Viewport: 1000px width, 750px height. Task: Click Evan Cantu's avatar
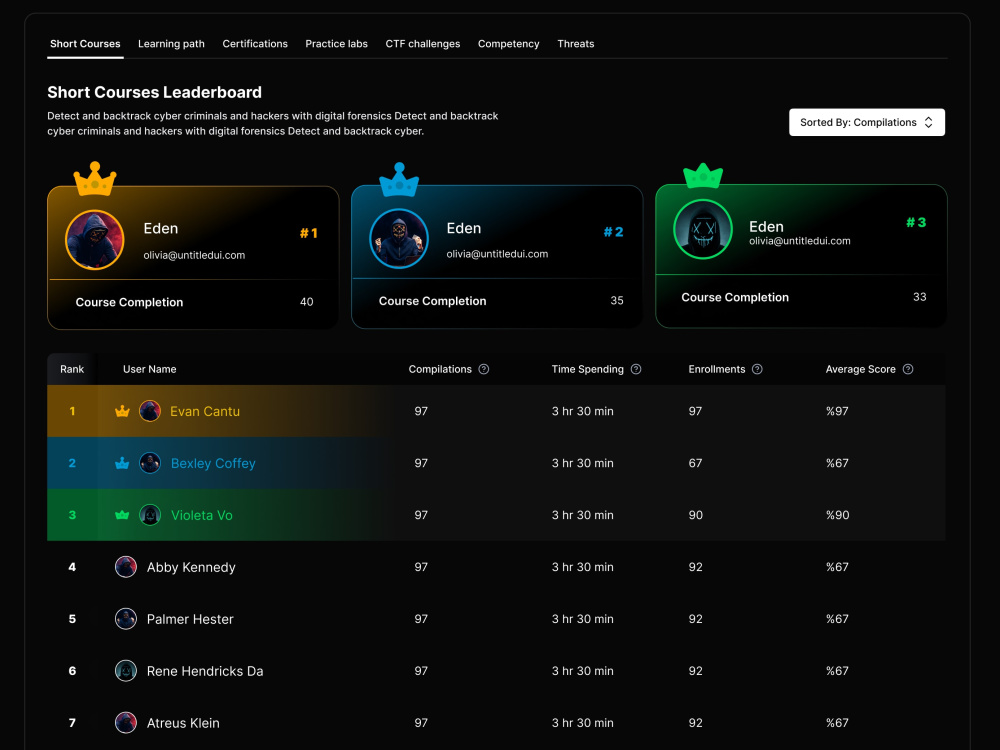click(x=150, y=411)
